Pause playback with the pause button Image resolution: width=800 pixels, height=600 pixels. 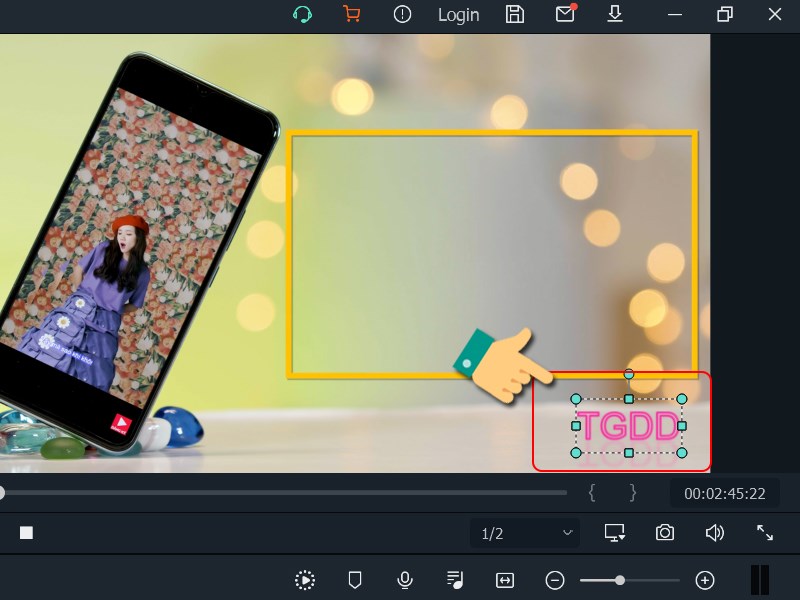[760, 580]
